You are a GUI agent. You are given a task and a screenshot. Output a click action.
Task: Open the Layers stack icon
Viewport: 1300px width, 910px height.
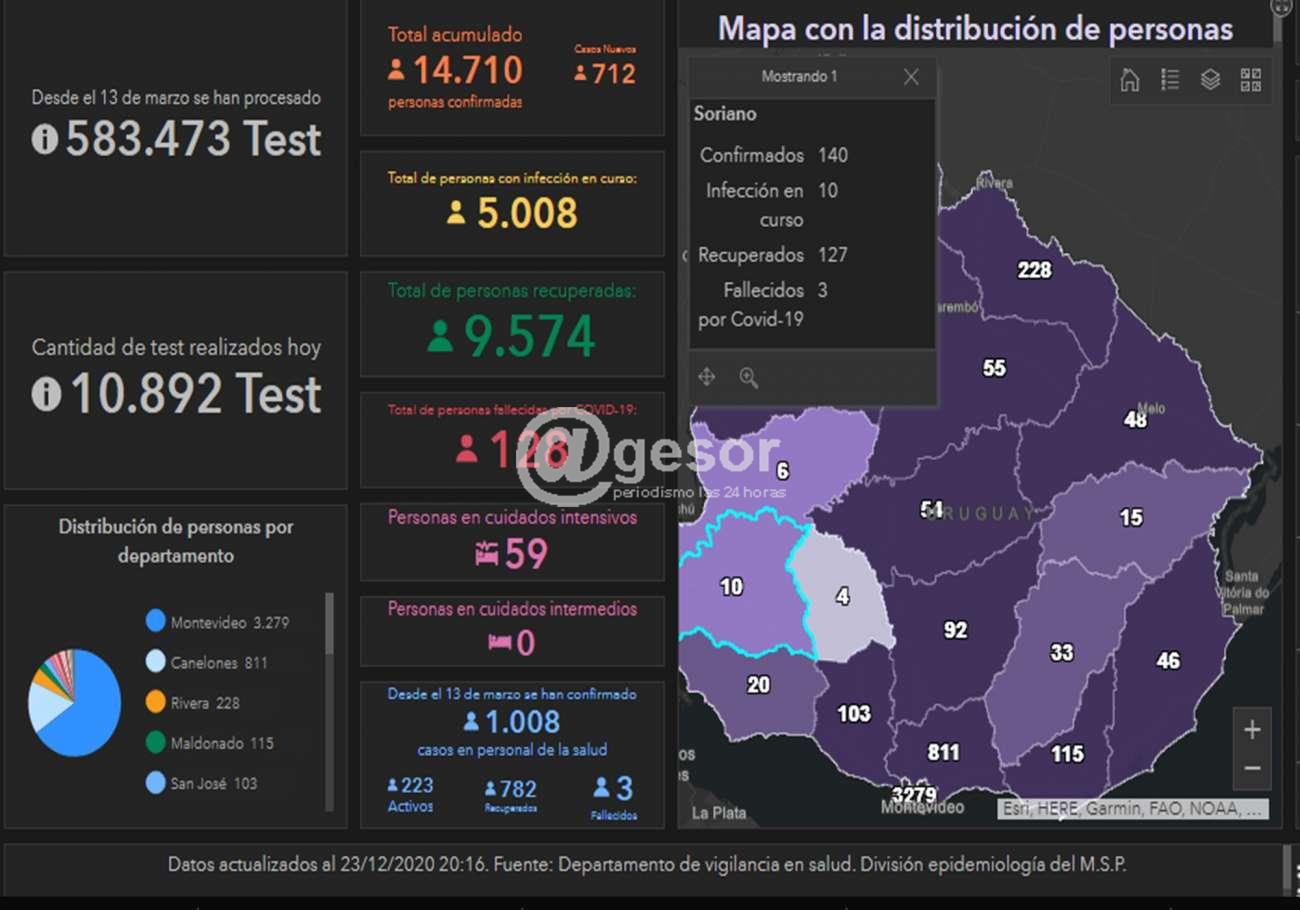pyautogui.click(x=1210, y=80)
